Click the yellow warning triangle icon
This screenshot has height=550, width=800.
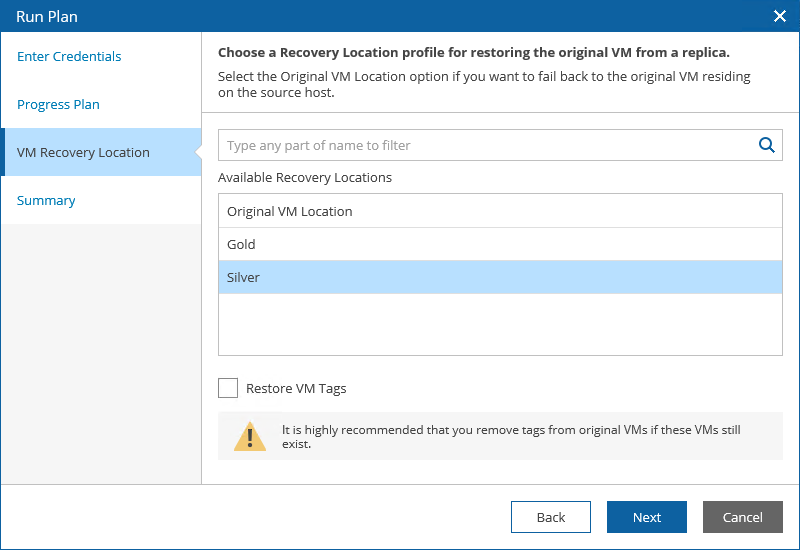point(250,436)
